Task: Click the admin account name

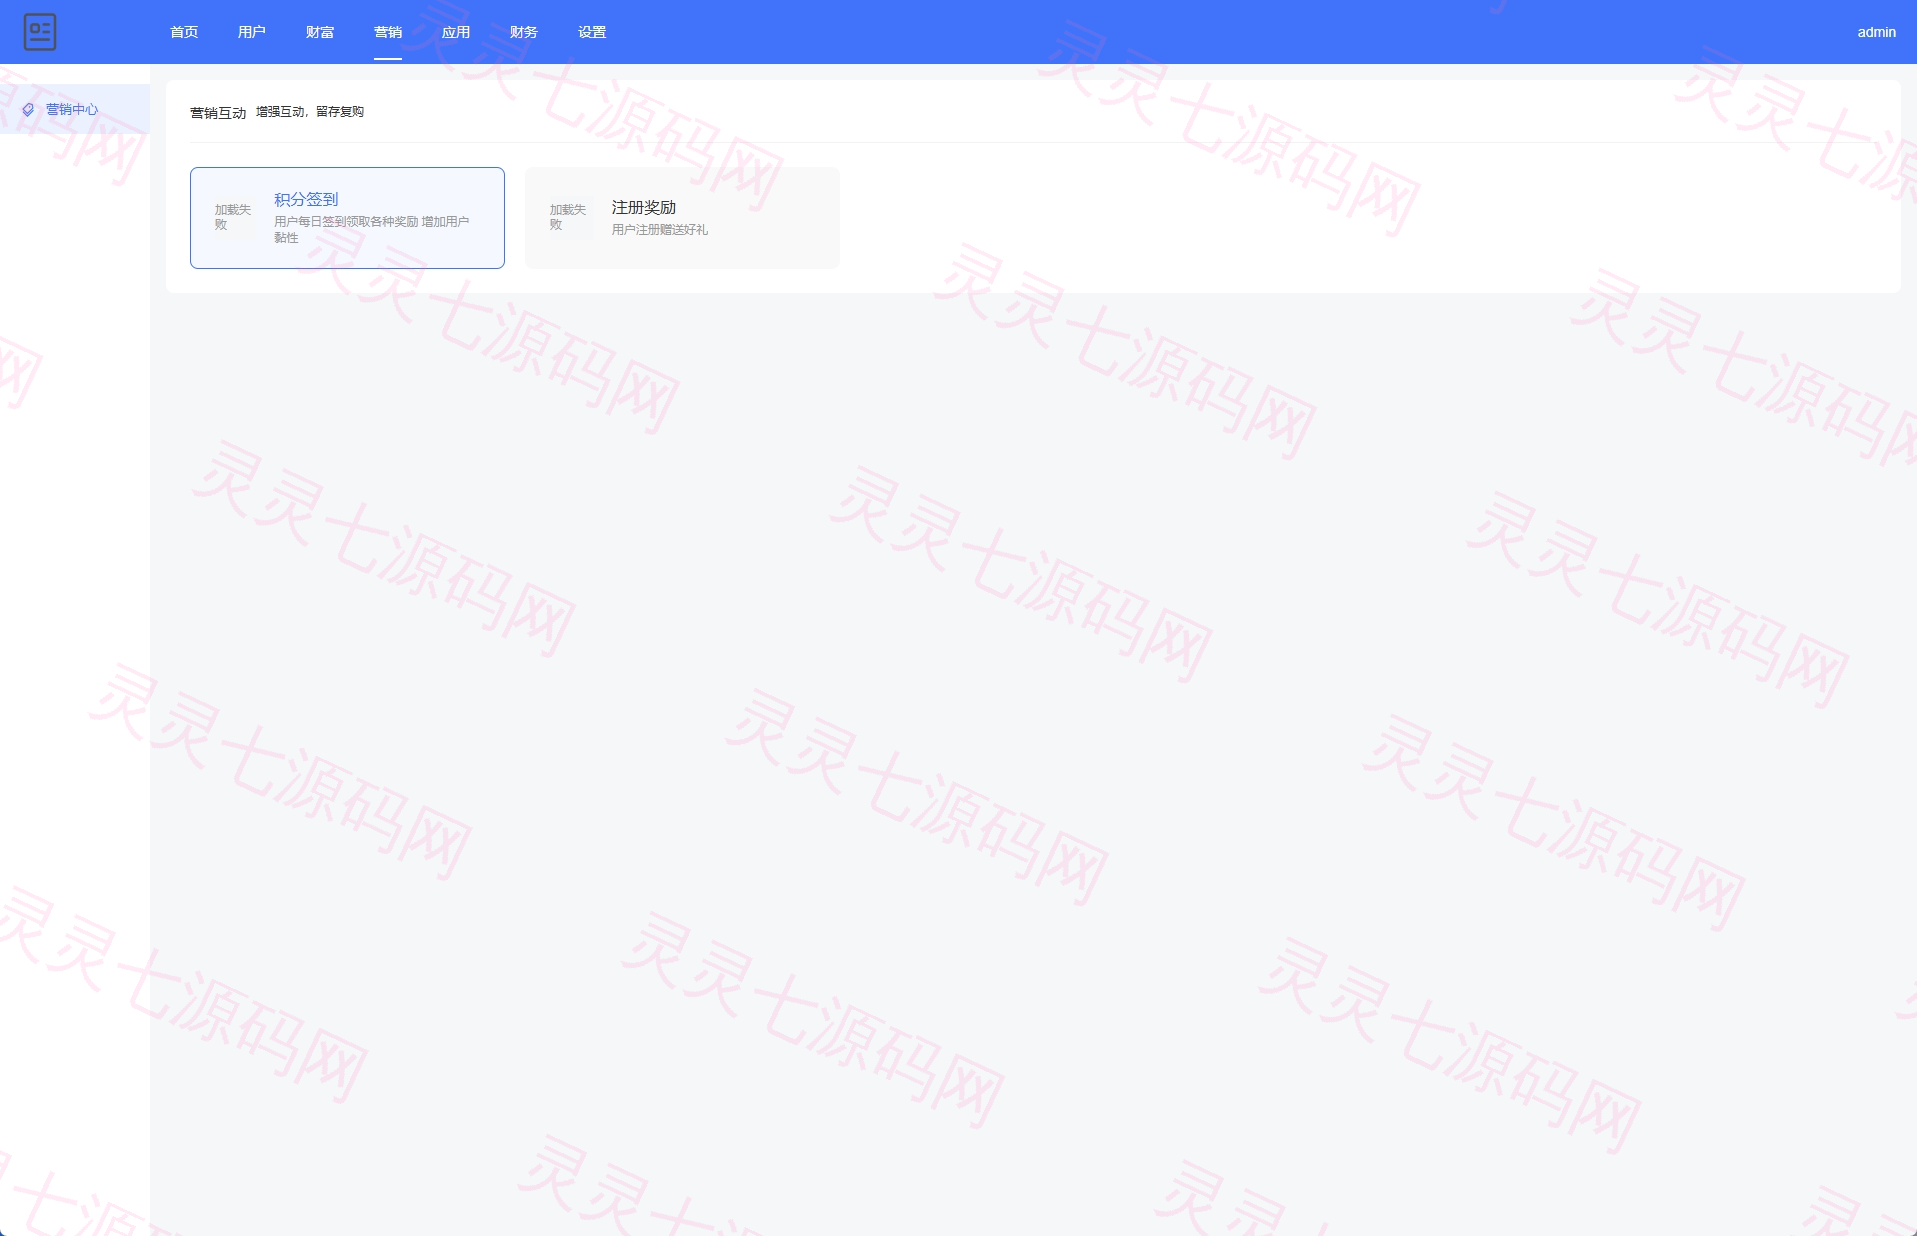Action: pos(1877,32)
